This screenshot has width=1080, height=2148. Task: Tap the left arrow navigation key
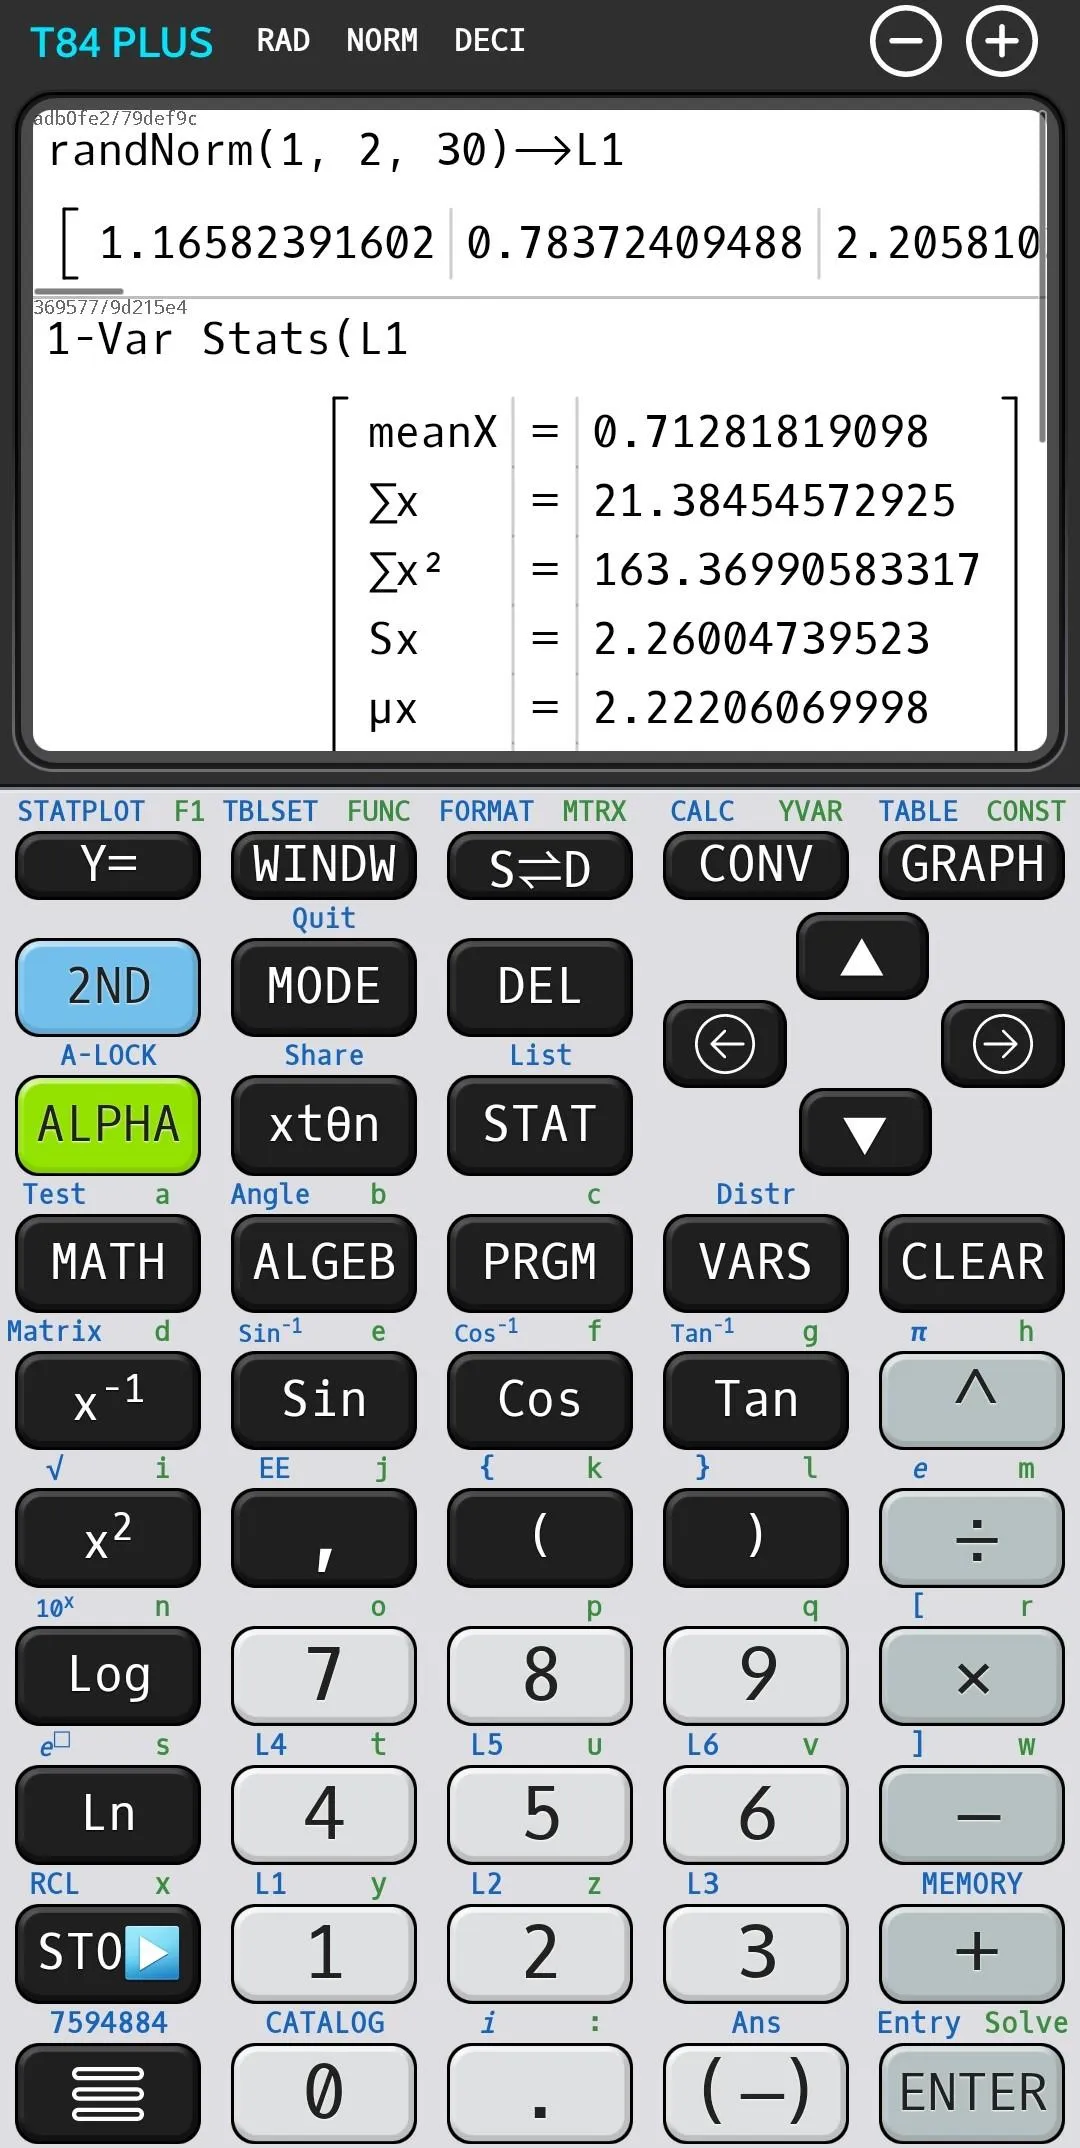click(725, 1044)
